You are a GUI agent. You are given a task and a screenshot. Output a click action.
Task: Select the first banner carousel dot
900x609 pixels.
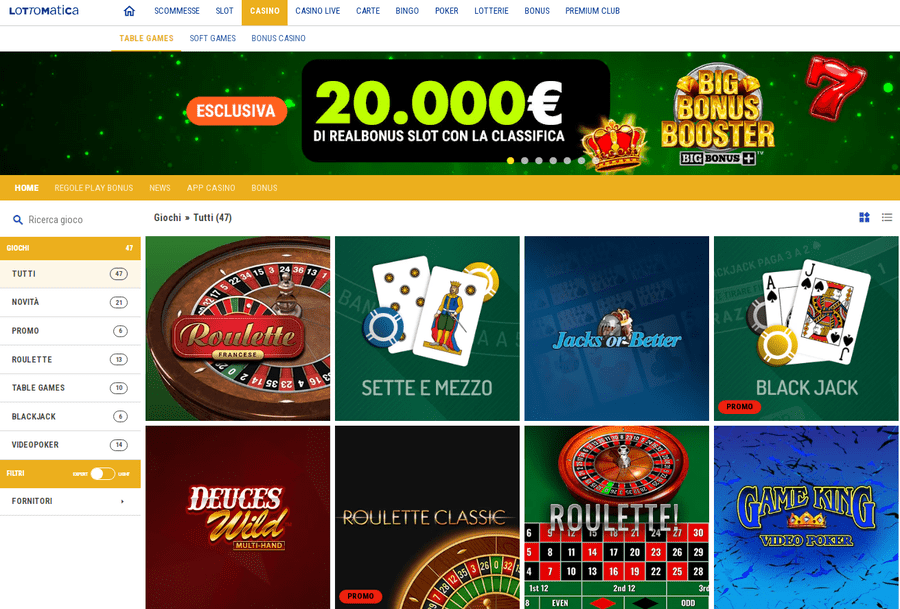[x=510, y=161]
